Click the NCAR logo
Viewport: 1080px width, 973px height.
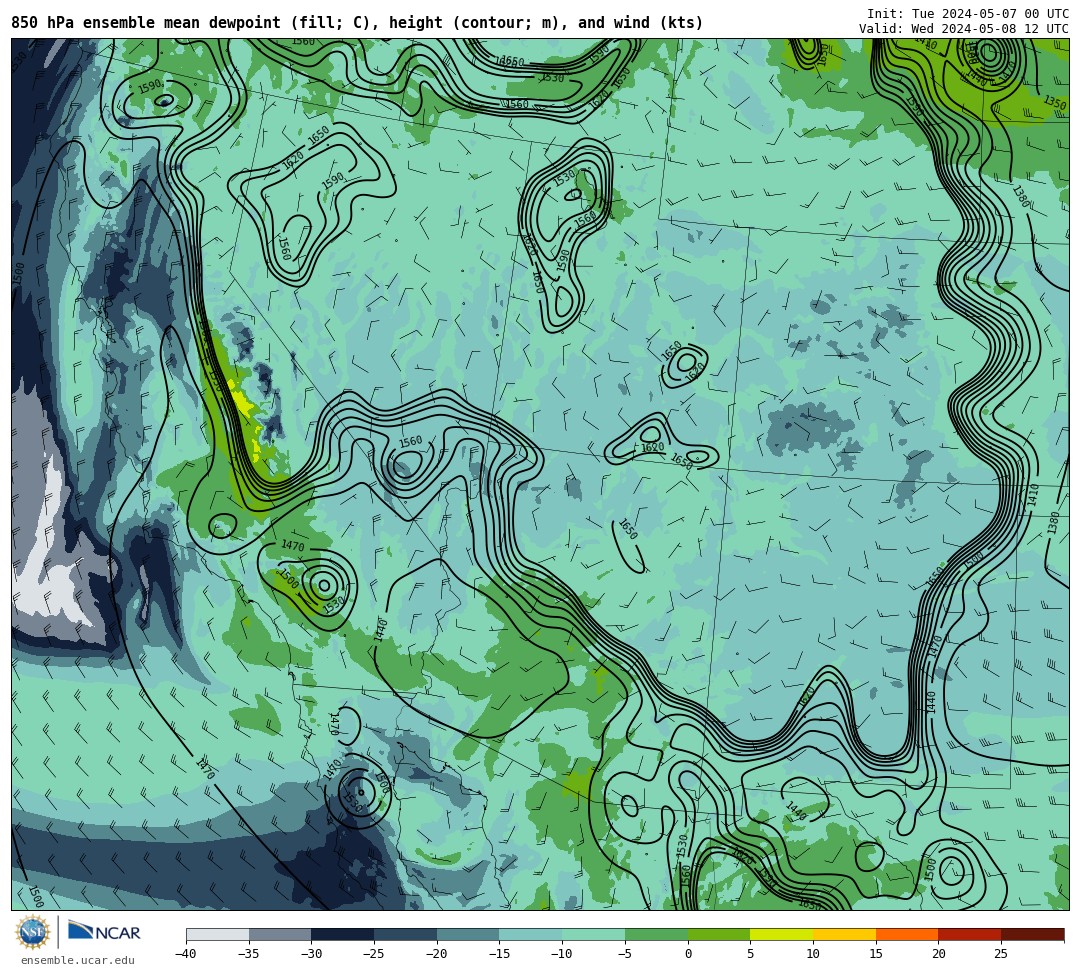pos(104,933)
